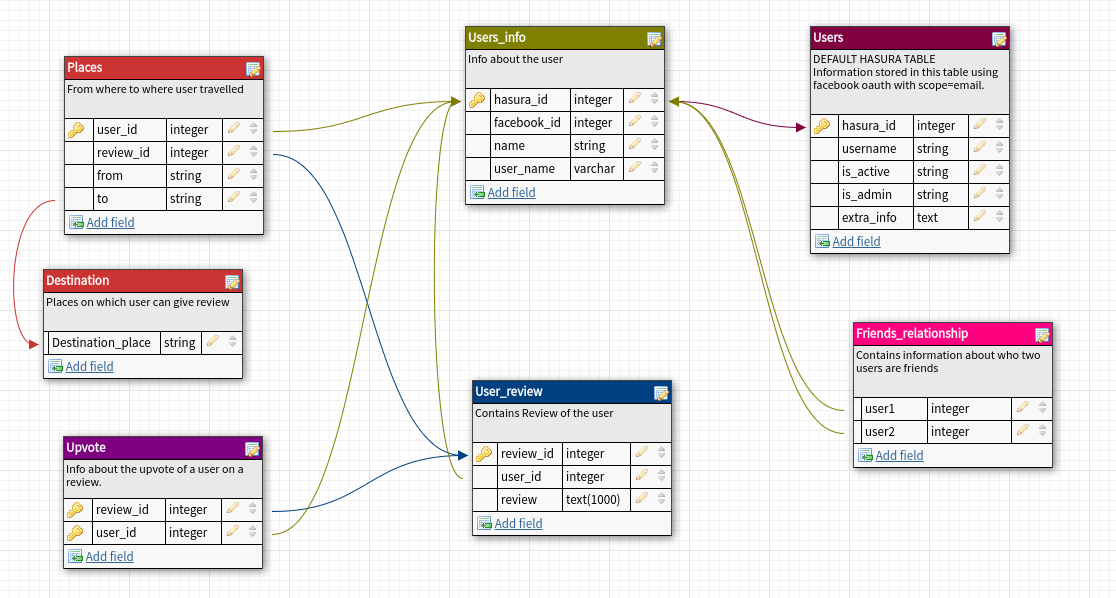Click the key icon for review_id in Upvote
Image resolution: width=1116 pixels, height=598 pixels.
click(77, 509)
